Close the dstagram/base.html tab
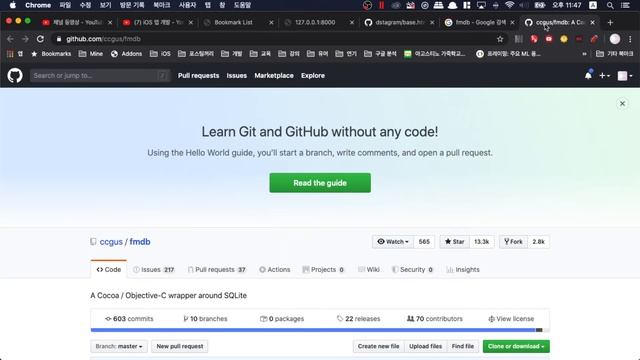The image size is (640, 360). pyautogui.click(x=432, y=22)
